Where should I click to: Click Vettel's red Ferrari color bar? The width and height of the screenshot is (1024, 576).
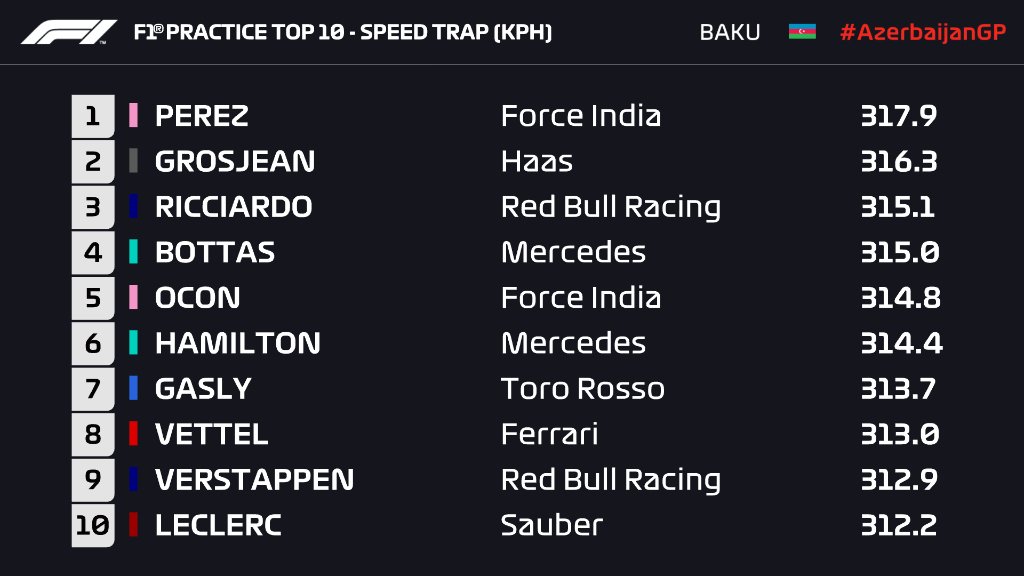tap(133, 434)
